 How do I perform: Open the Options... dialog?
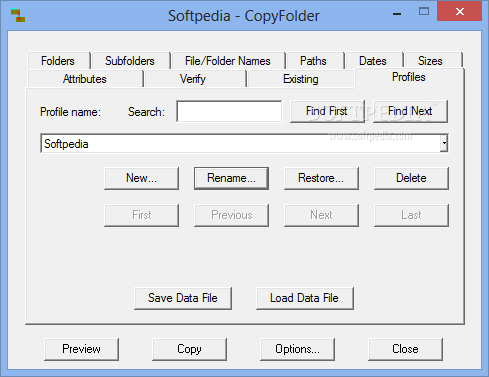click(297, 349)
